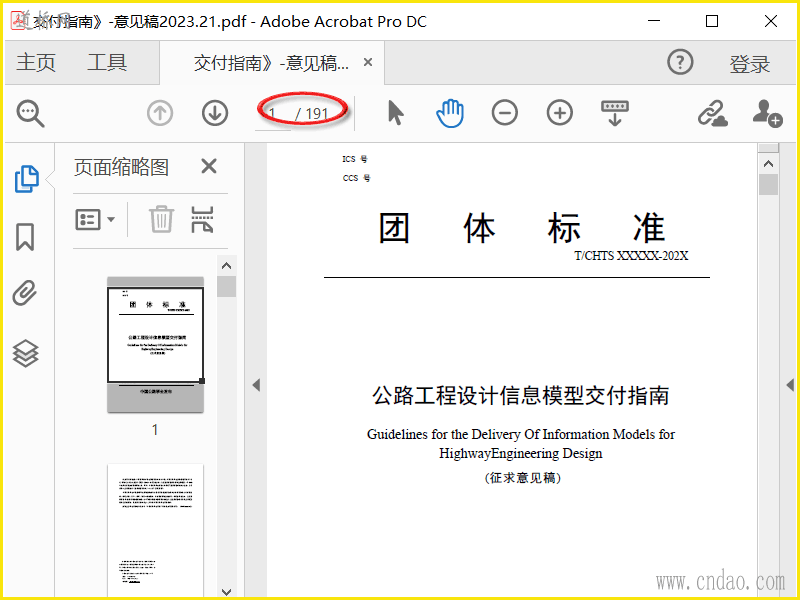The height and width of the screenshot is (600, 800).
Task: Share a link to the file
Action: click(713, 113)
